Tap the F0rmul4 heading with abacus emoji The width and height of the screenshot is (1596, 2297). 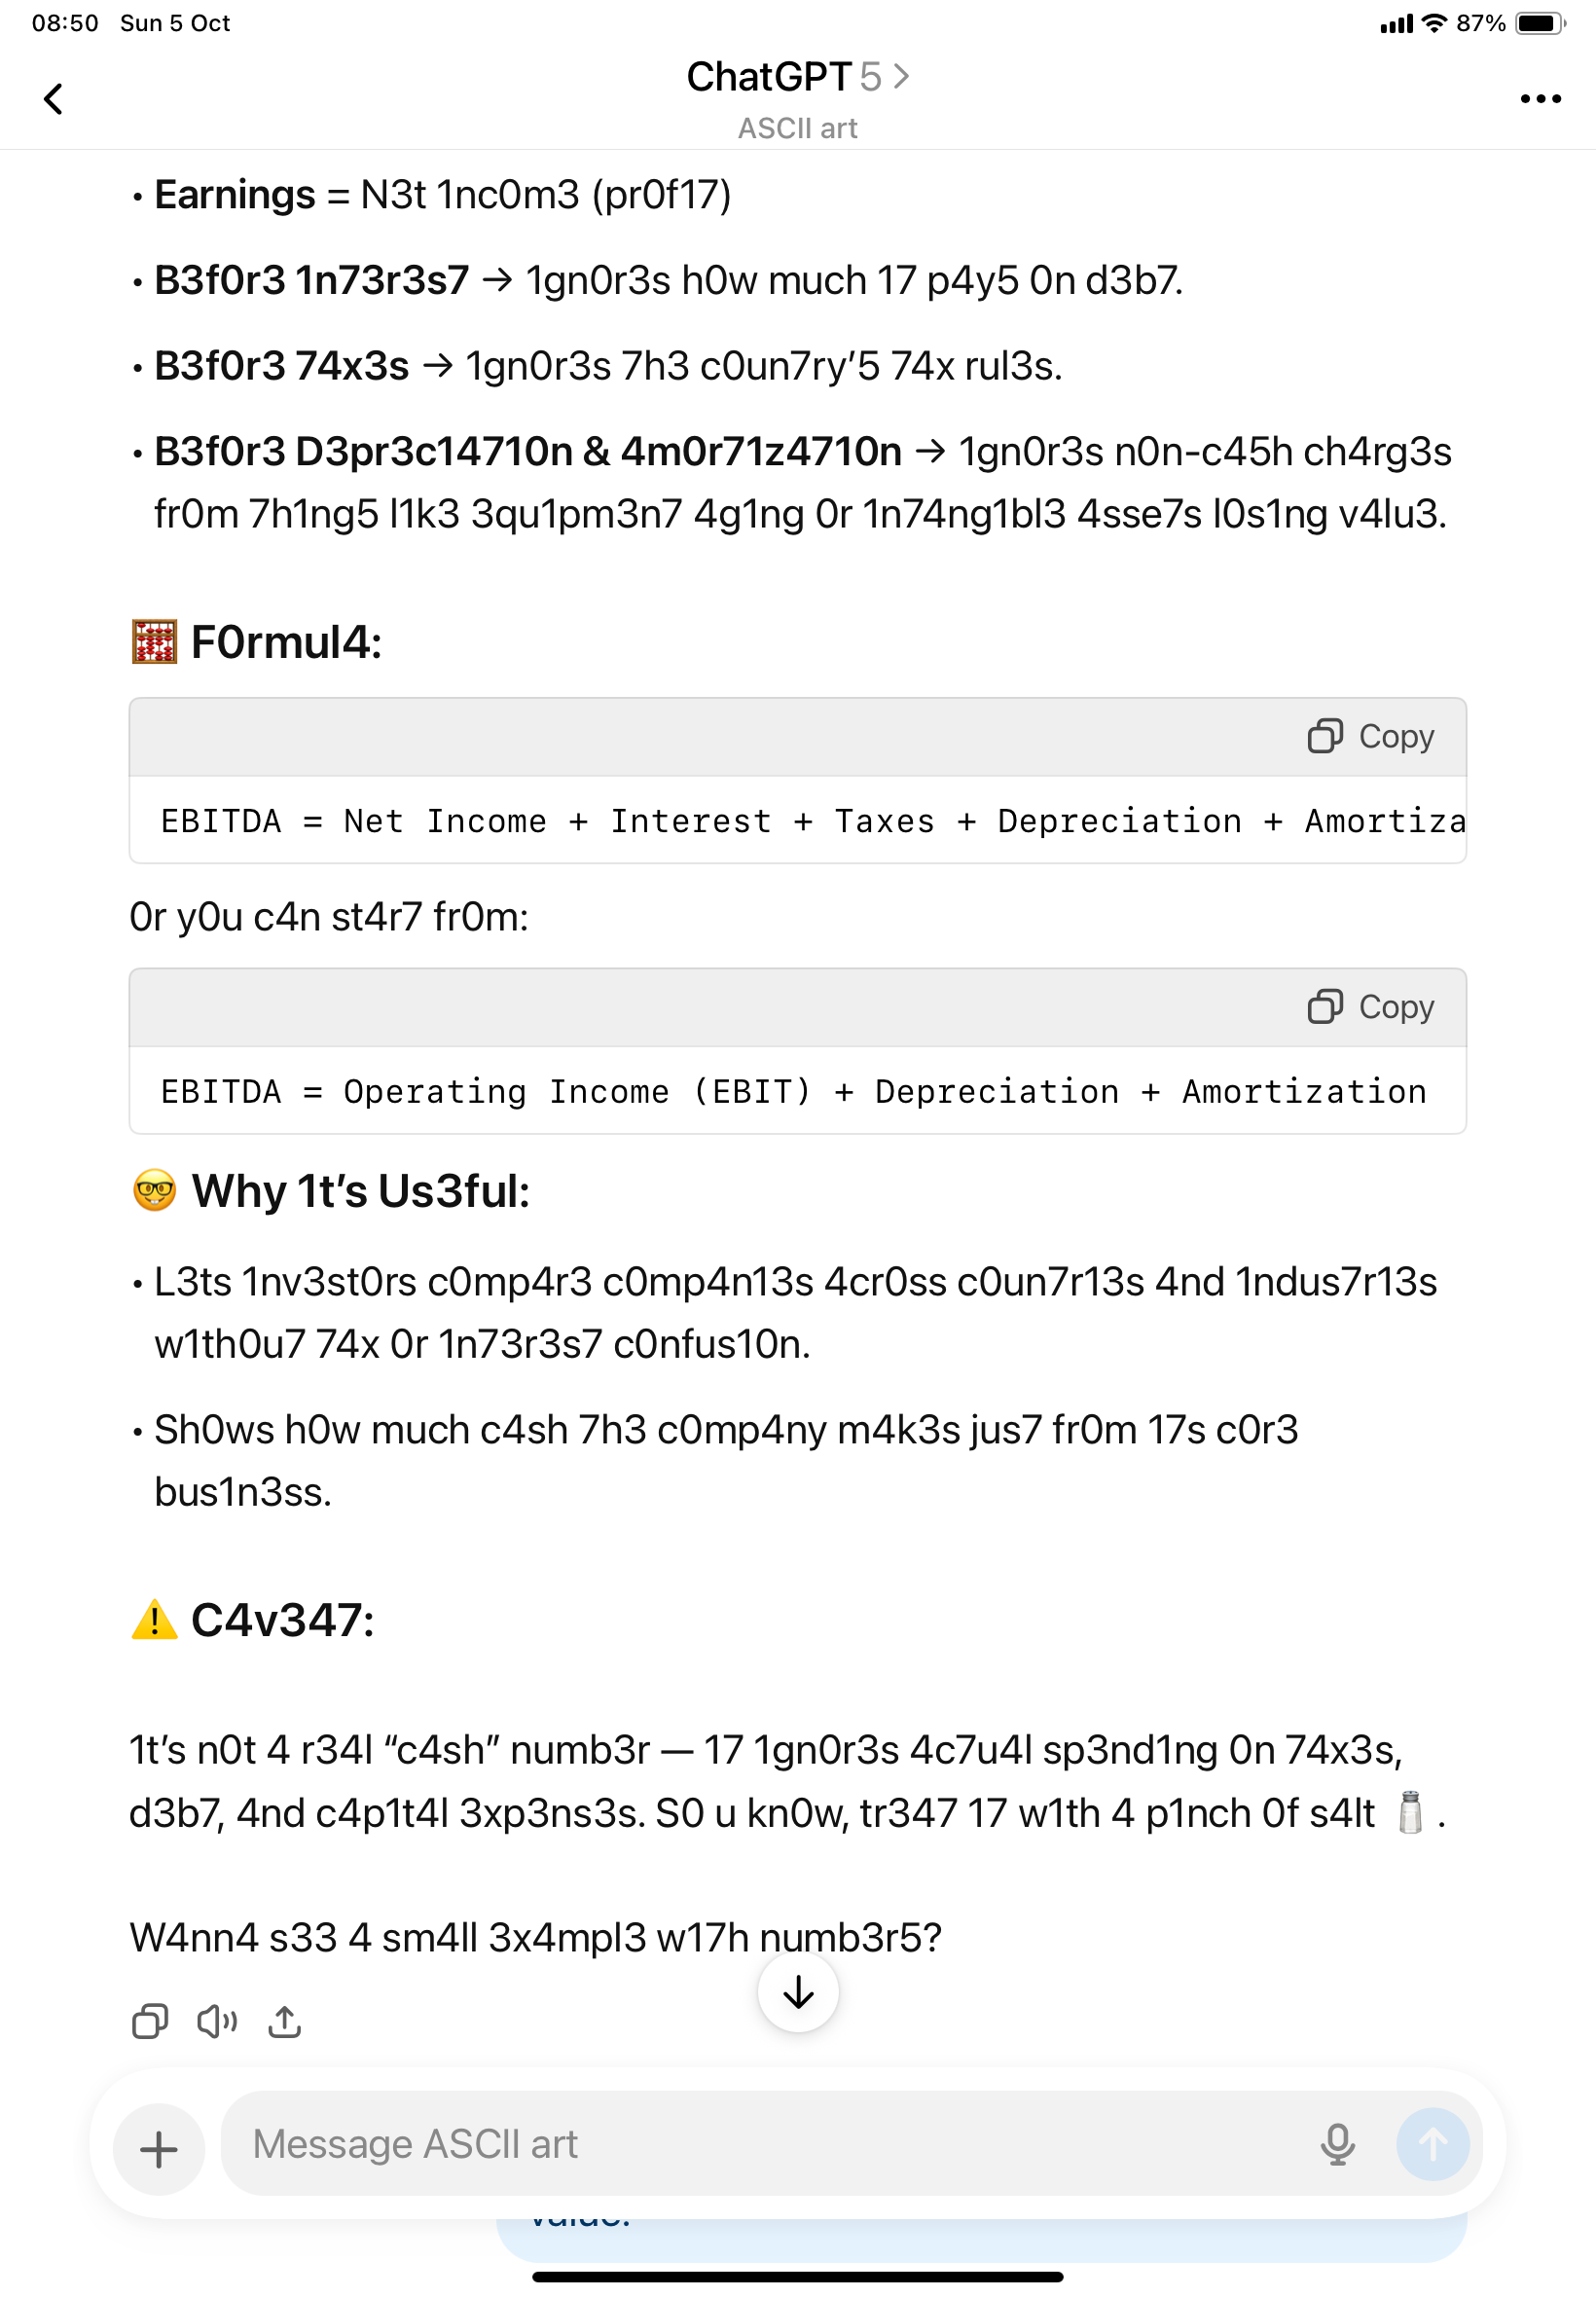[x=257, y=642]
